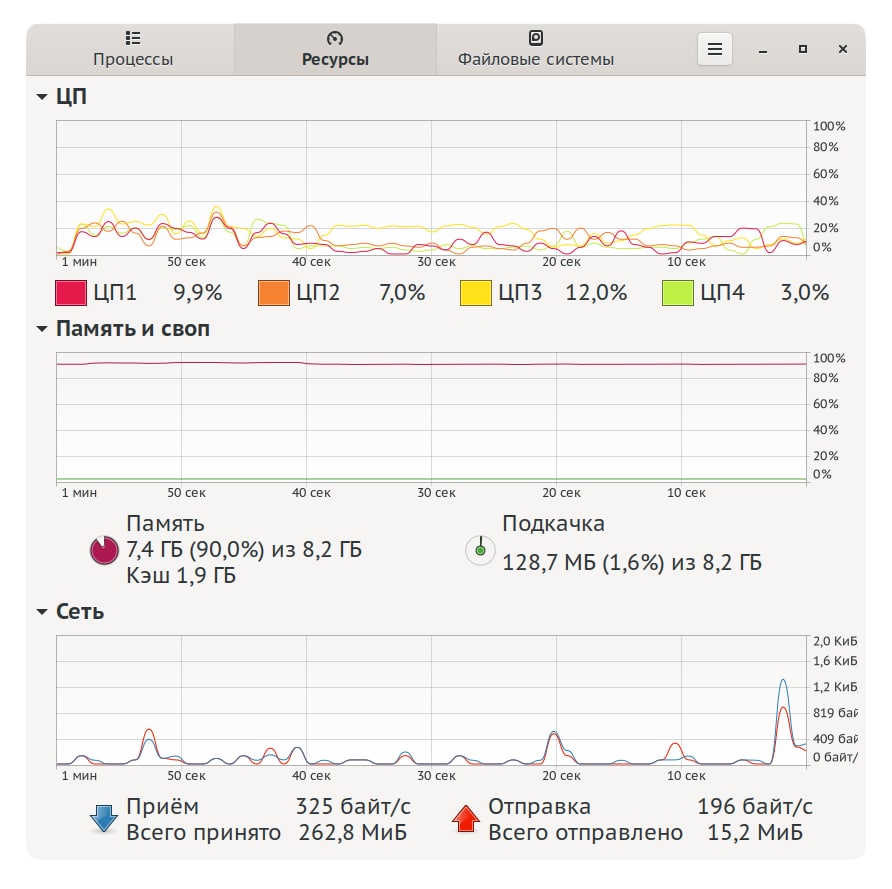892x889 pixels.
Task: Click the memory usage pie icon
Action: [104, 550]
